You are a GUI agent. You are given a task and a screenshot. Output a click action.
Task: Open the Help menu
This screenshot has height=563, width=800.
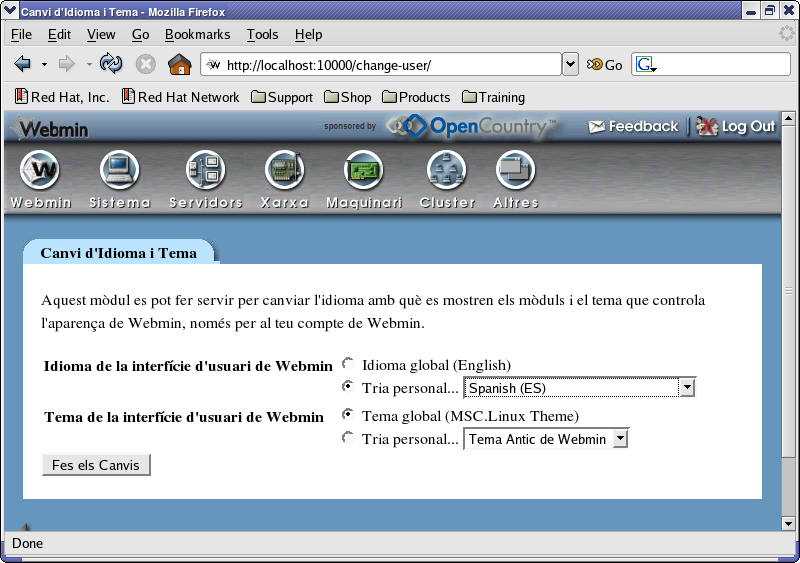[x=309, y=34]
